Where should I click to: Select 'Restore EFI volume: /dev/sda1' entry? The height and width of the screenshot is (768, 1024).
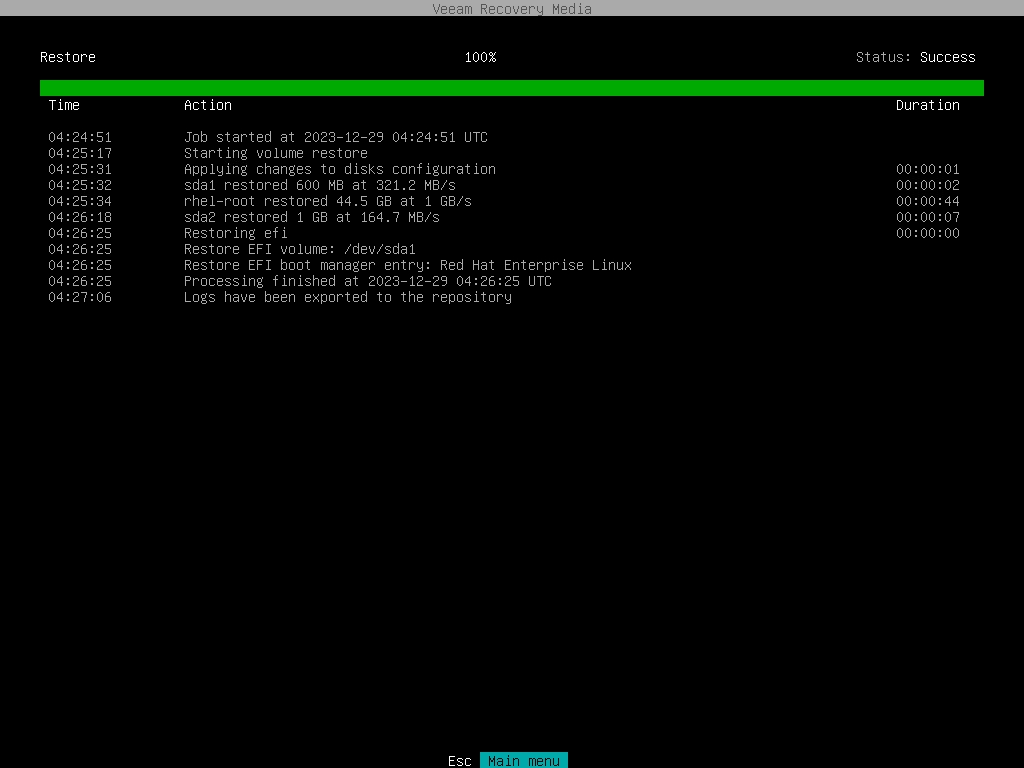click(x=299, y=249)
